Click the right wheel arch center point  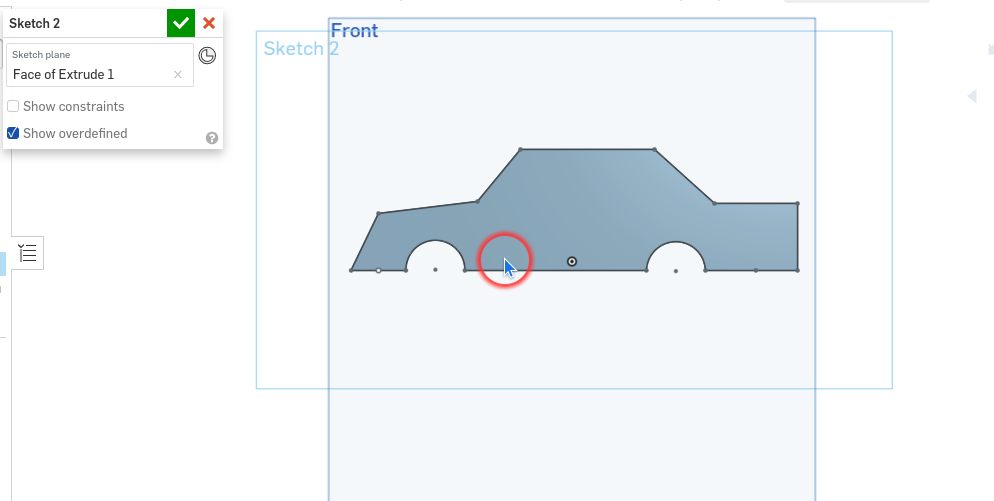click(x=676, y=271)
